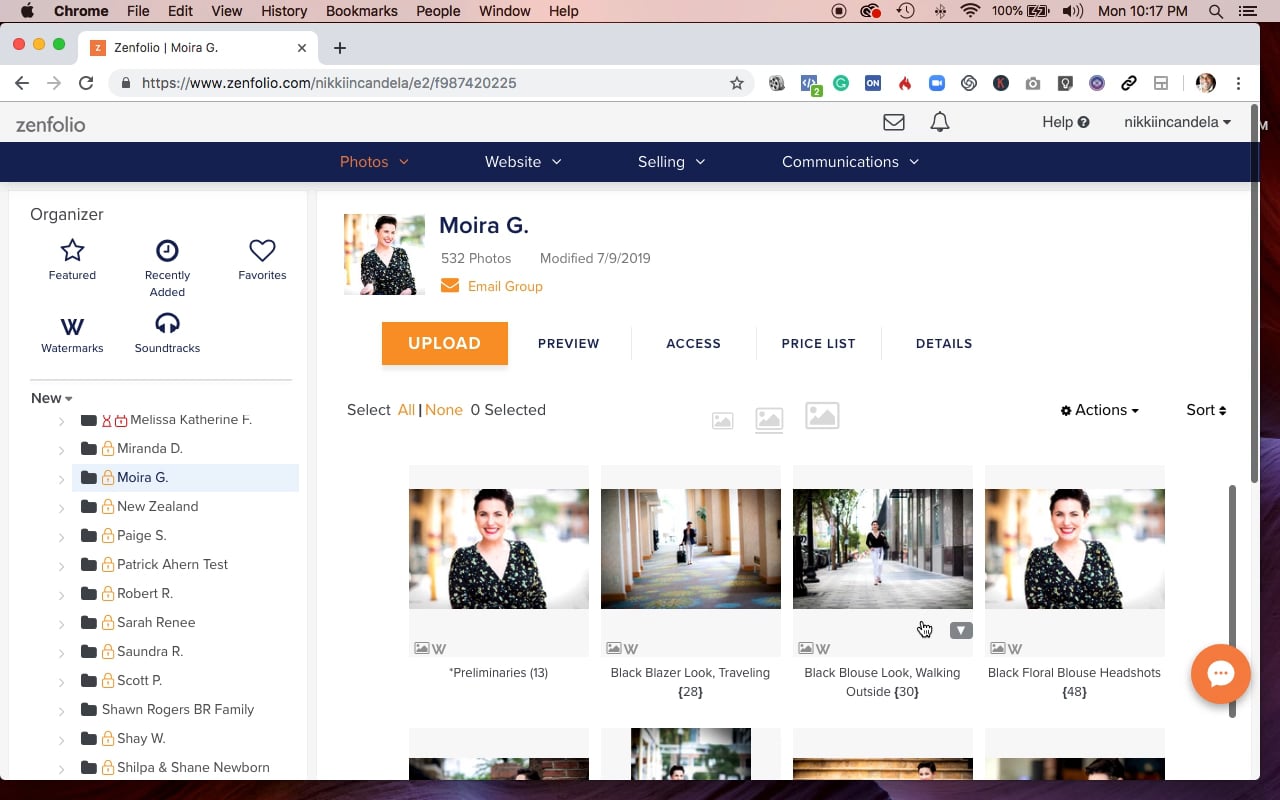This screenshot has width=1280, height=800.
Task: Open Soundtracks headphones icon
Action: (x=167, y=324)
